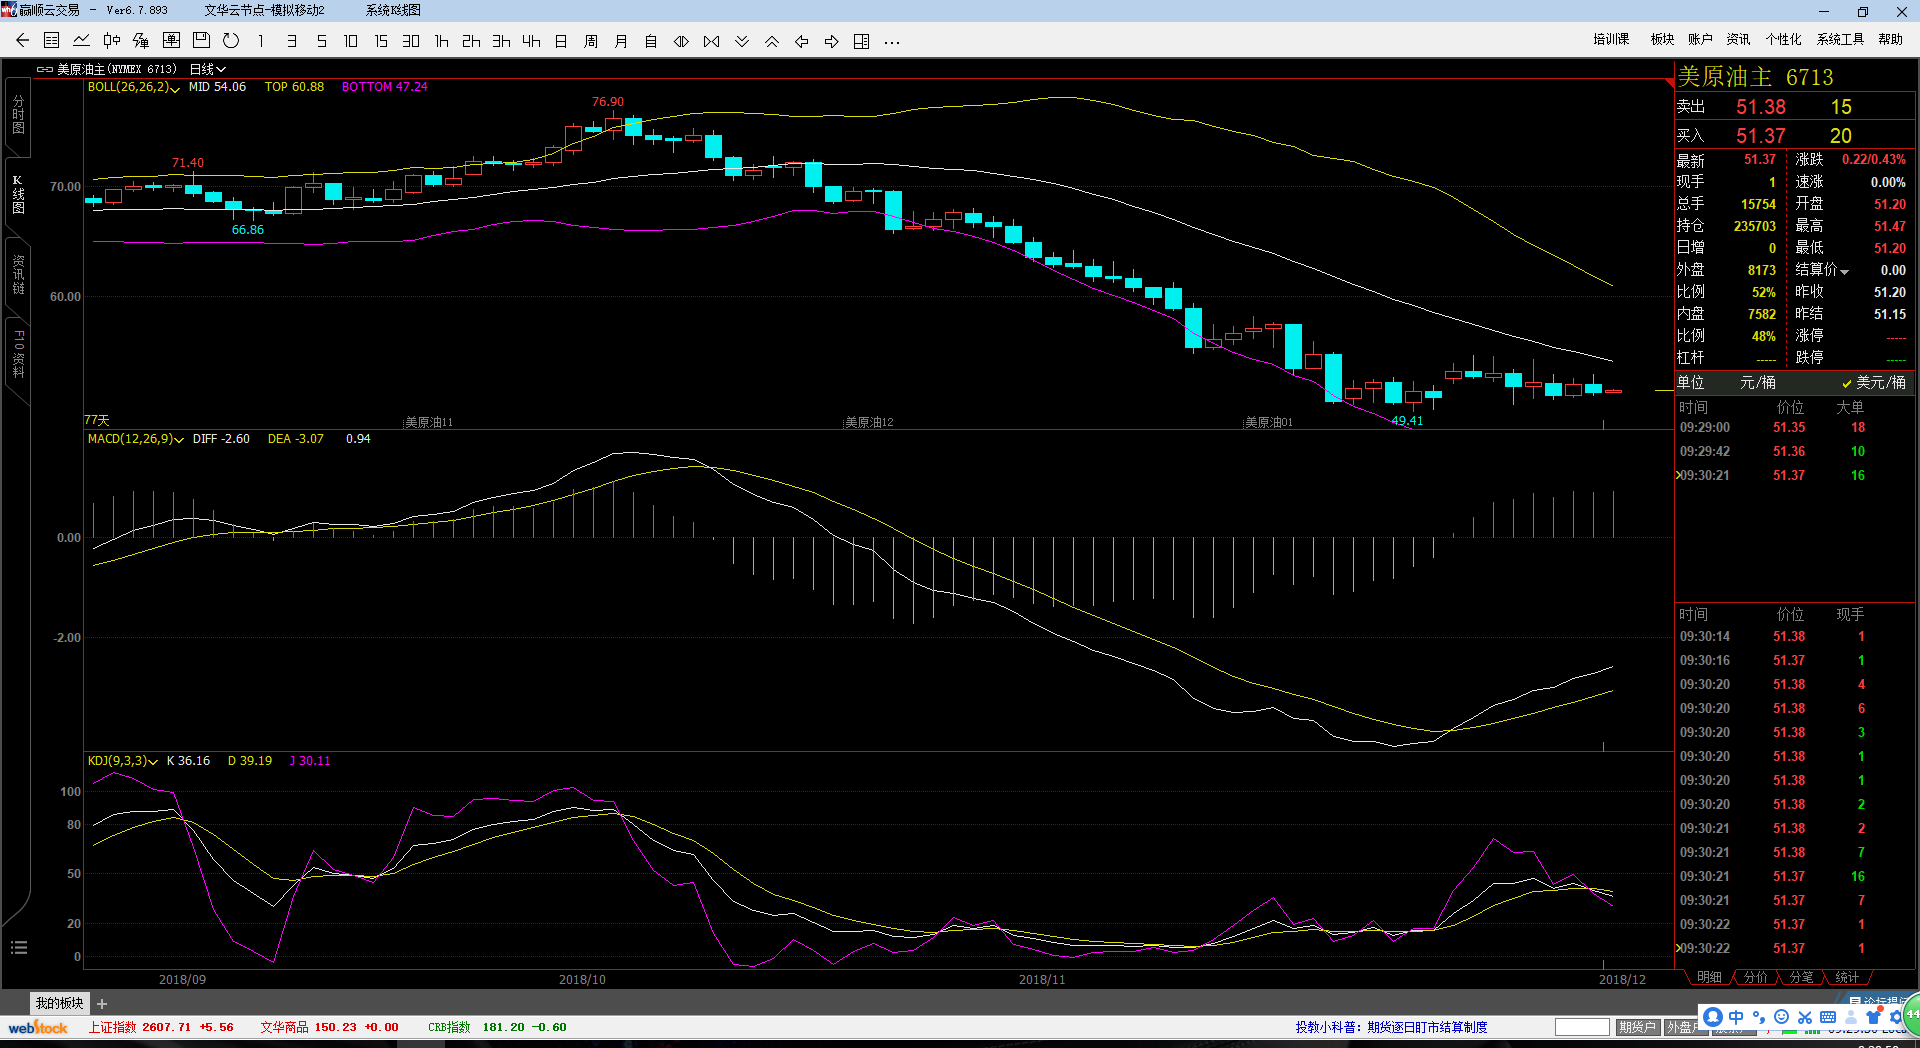Screen dimensions: 1920x1048
Task: Select the monthly (月) period
Action: point(621,41)
